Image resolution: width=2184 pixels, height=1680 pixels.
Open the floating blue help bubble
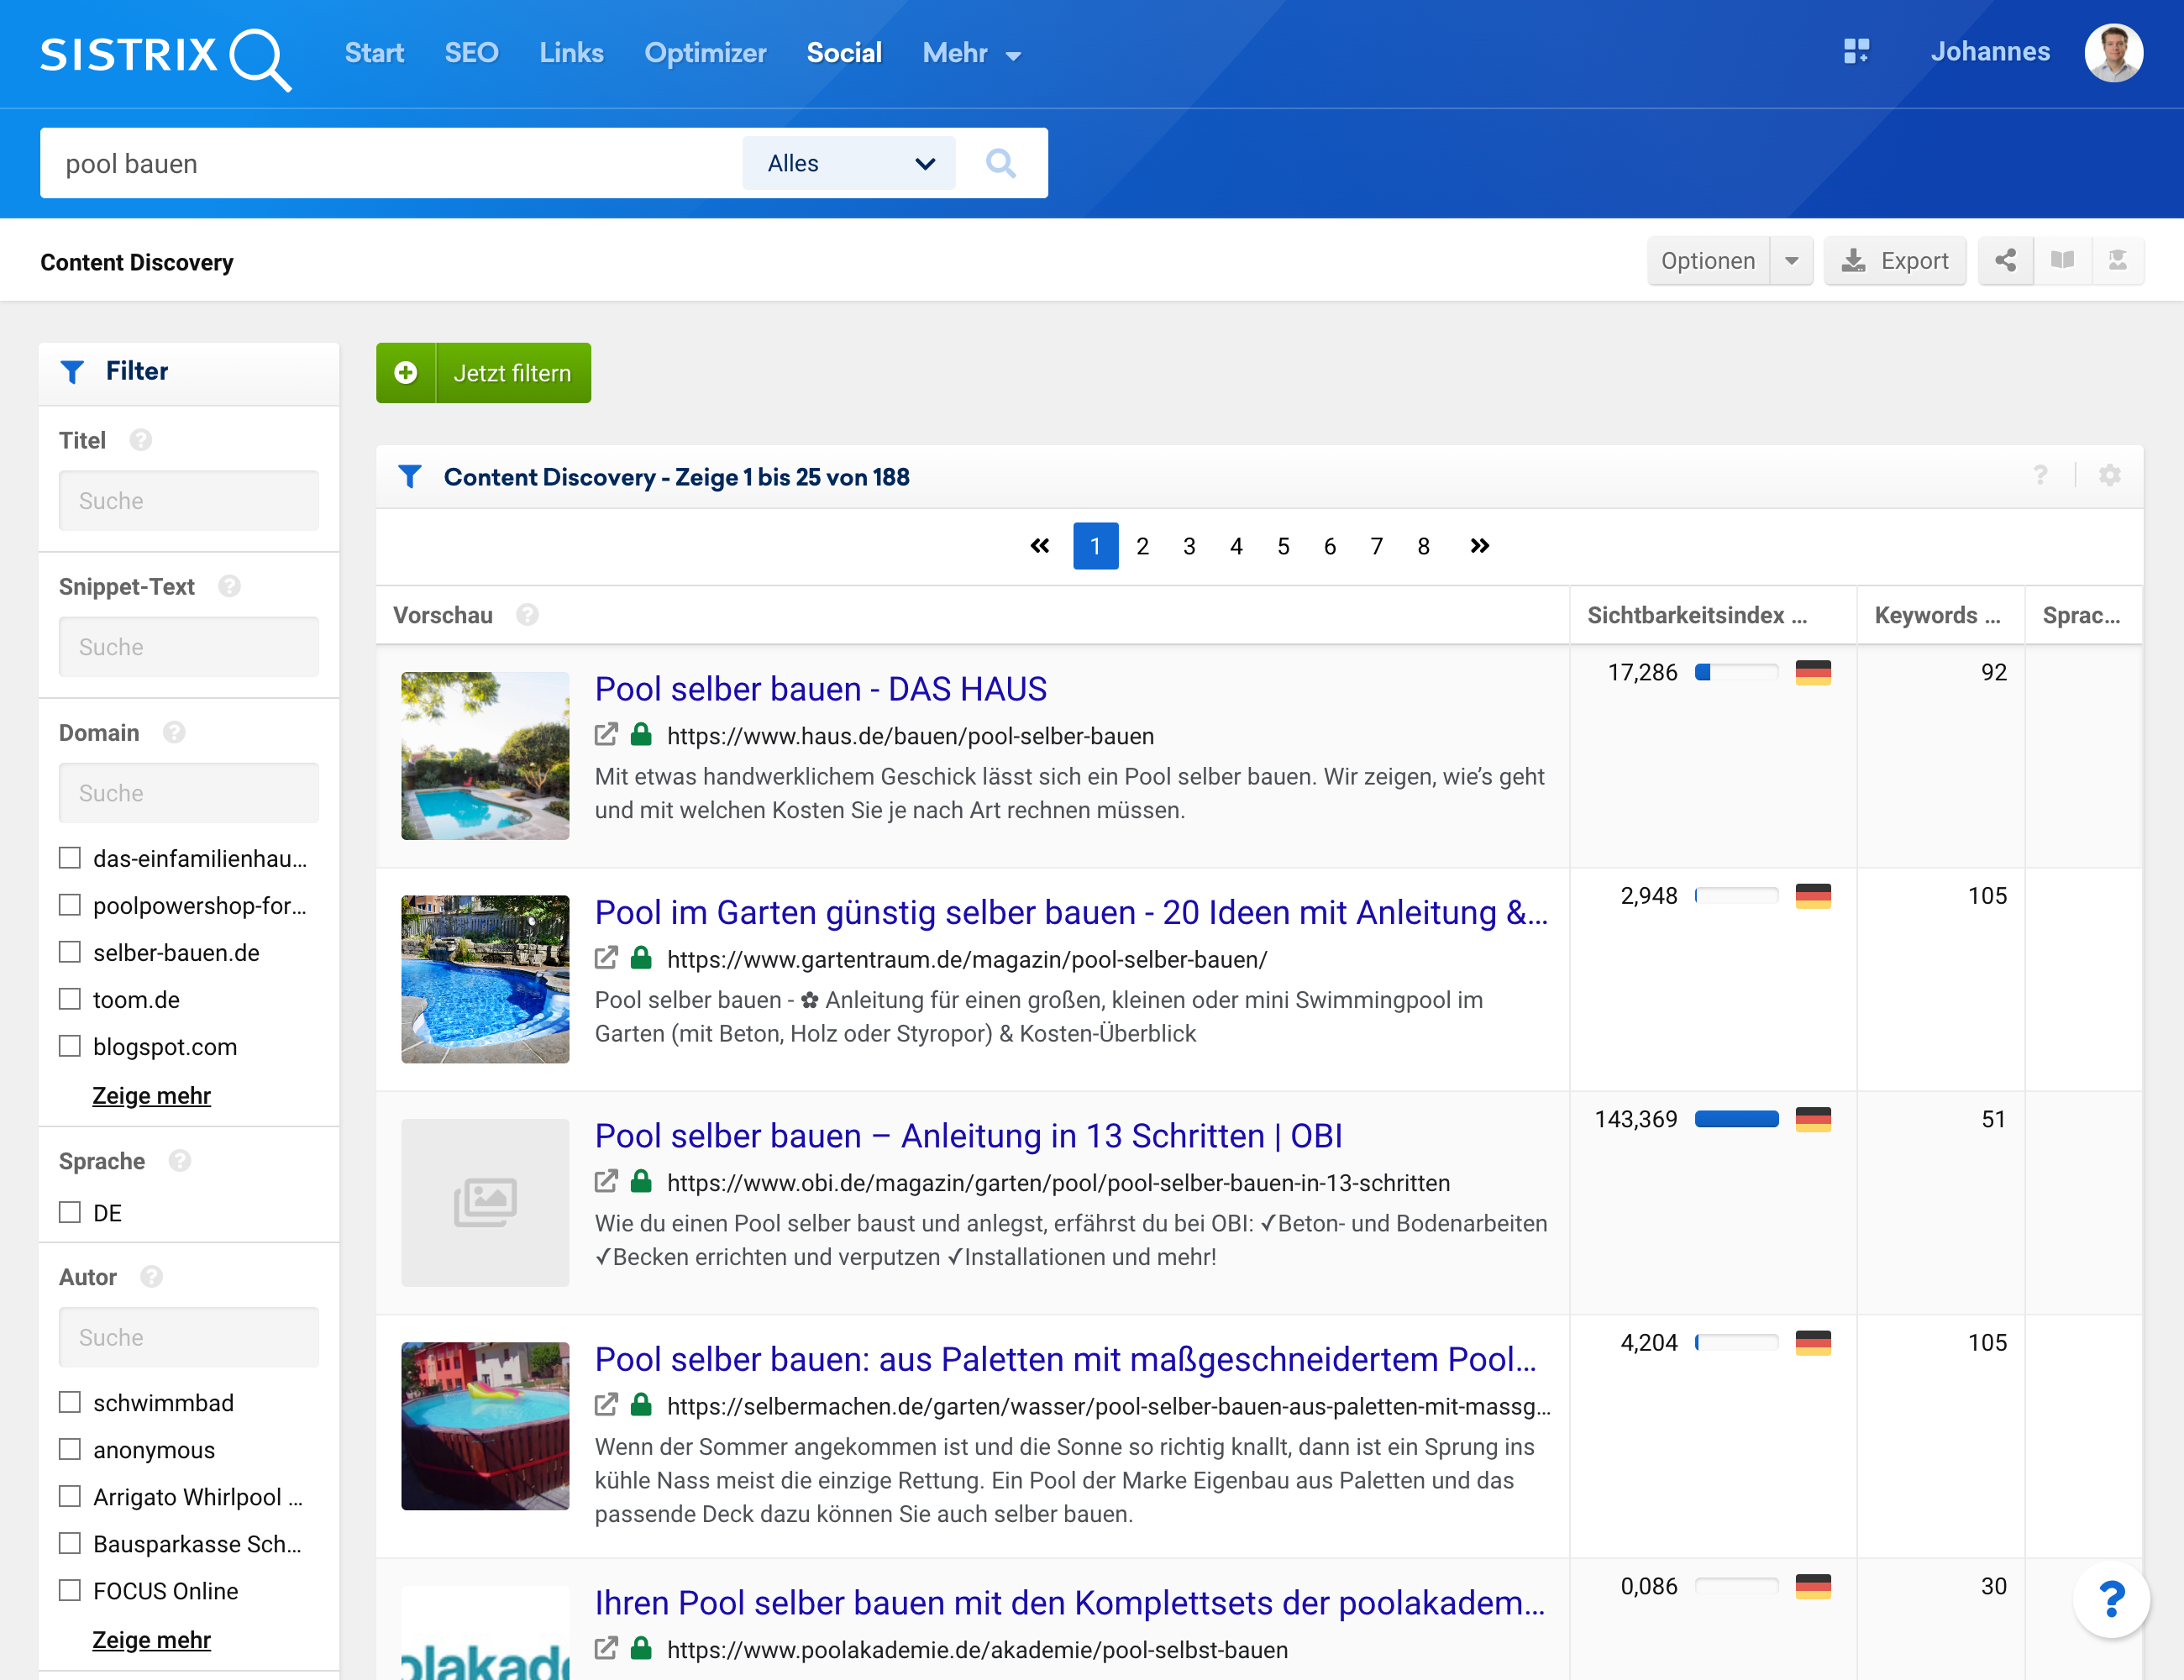[2110, 1599]
